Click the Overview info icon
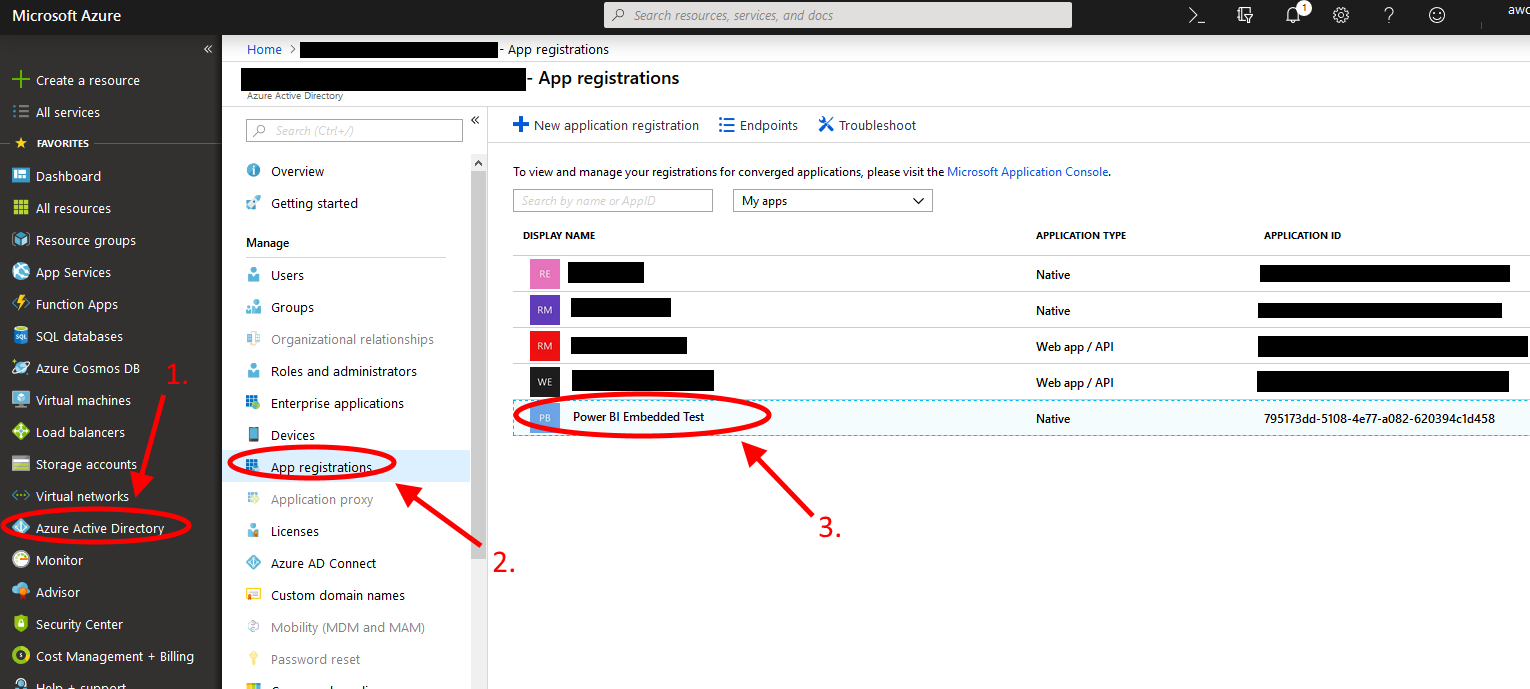 (254, 171)
